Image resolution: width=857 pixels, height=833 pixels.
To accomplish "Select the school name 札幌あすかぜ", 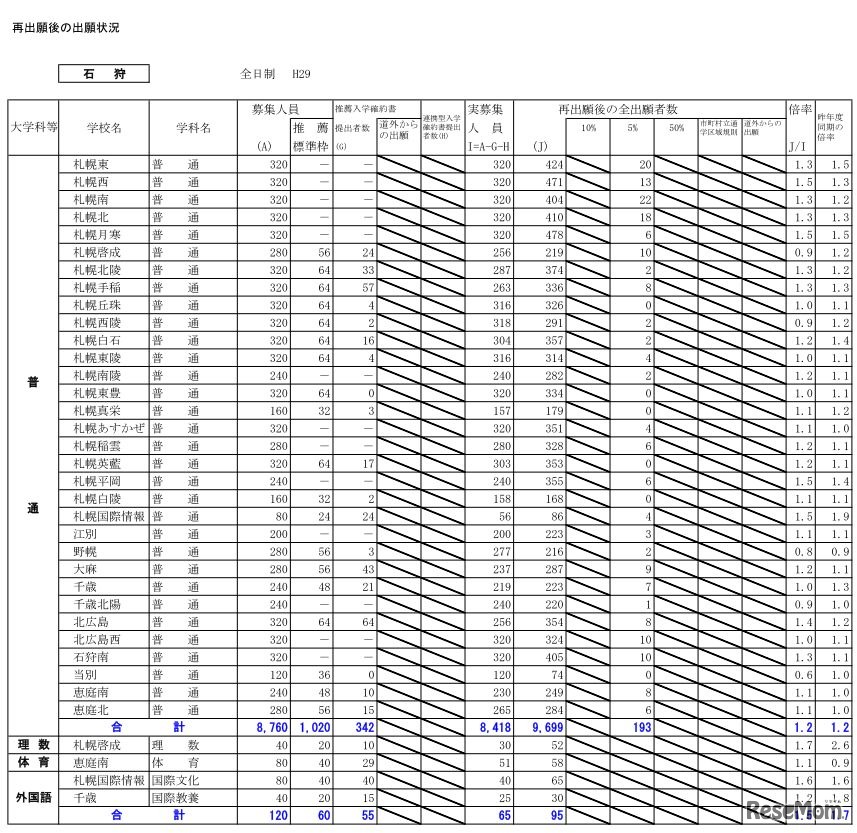I will [109, 429].
